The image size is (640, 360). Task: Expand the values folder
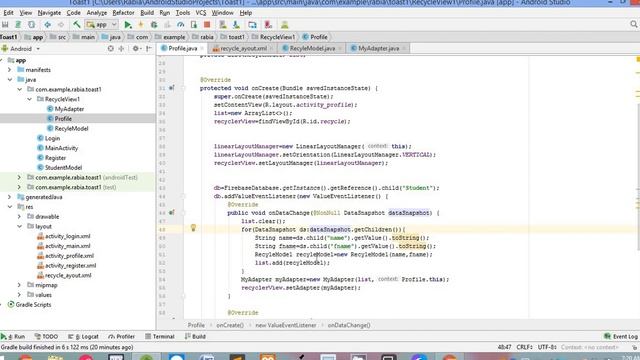click(19, 295)
